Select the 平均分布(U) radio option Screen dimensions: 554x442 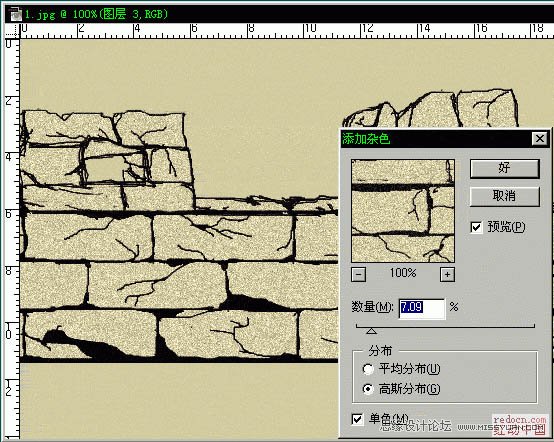pos(368,369)
